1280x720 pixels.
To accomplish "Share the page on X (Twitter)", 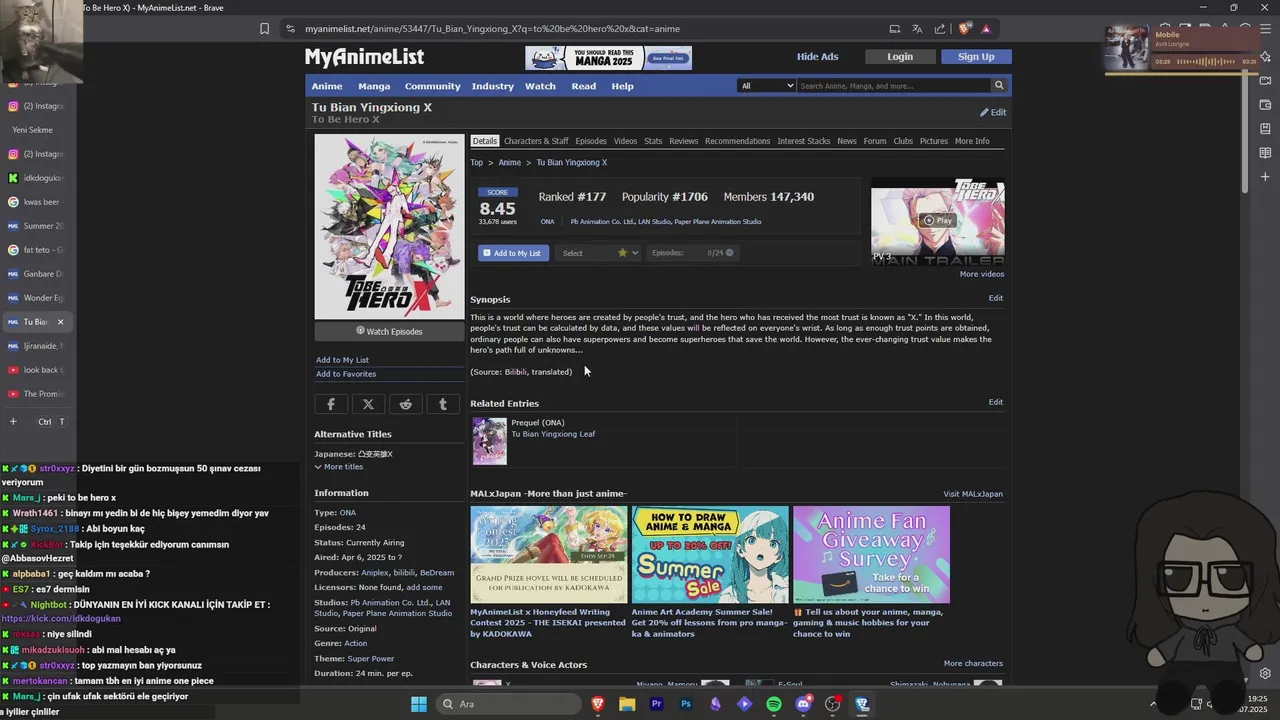I will pyautogui.click(x=368, y=404).
